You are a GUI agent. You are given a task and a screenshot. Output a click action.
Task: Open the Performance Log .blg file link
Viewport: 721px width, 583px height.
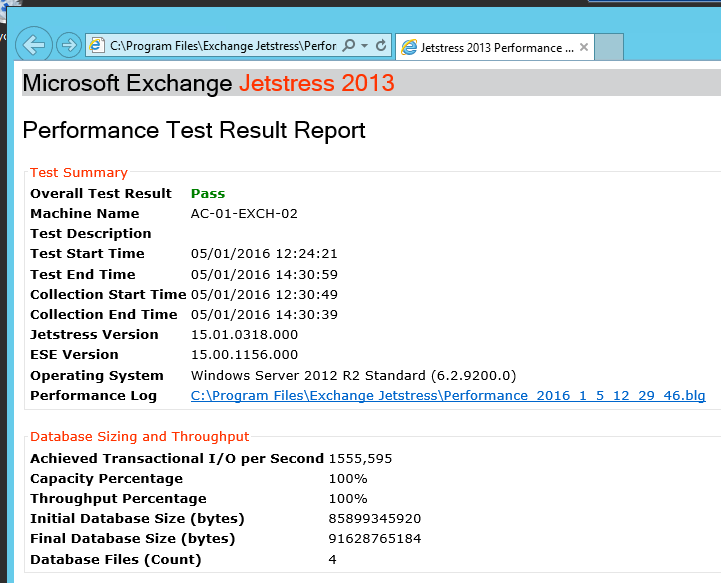(448, 396)
